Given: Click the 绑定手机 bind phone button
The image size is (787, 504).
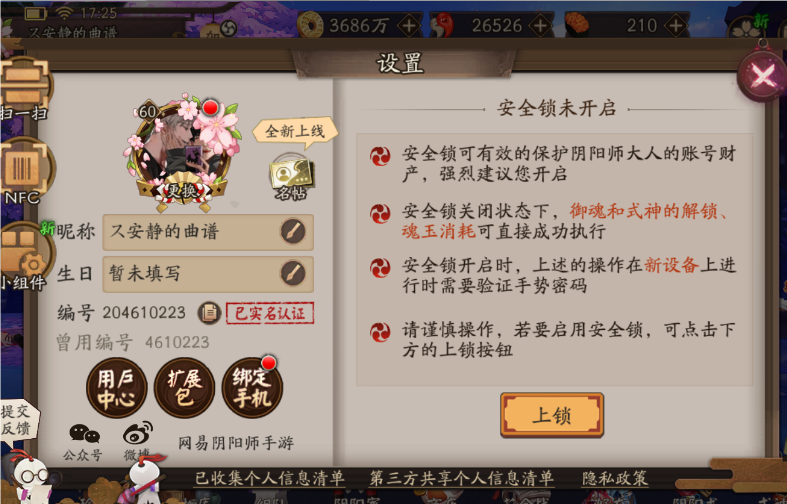Looking at the screenshot, I should click(x=252, y=388).
